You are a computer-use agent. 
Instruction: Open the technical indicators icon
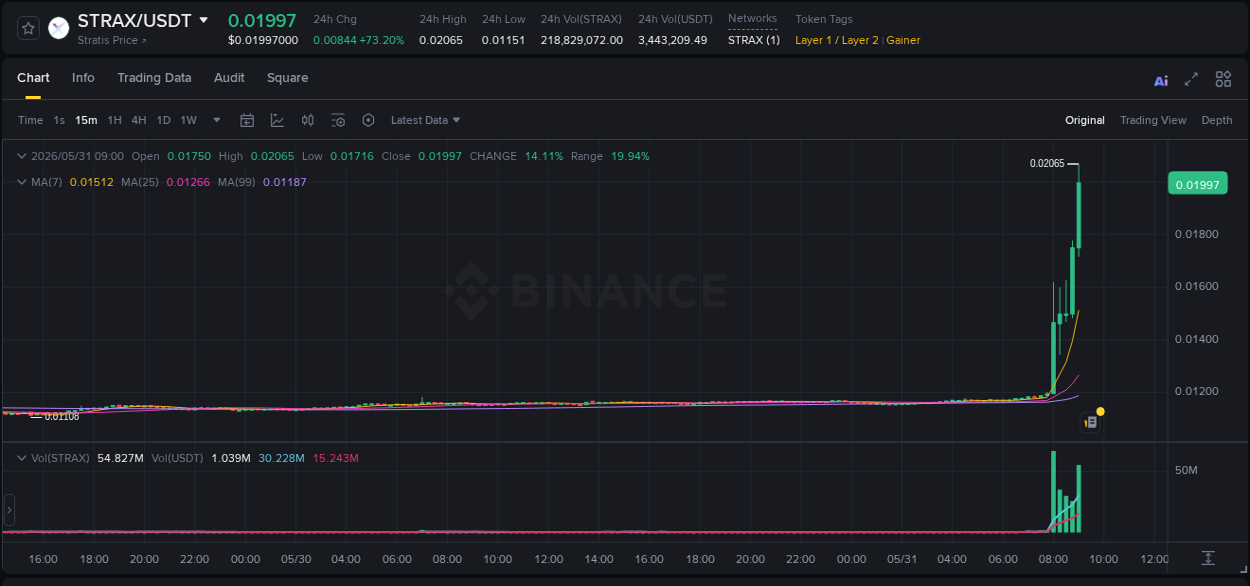click(277, 120)
